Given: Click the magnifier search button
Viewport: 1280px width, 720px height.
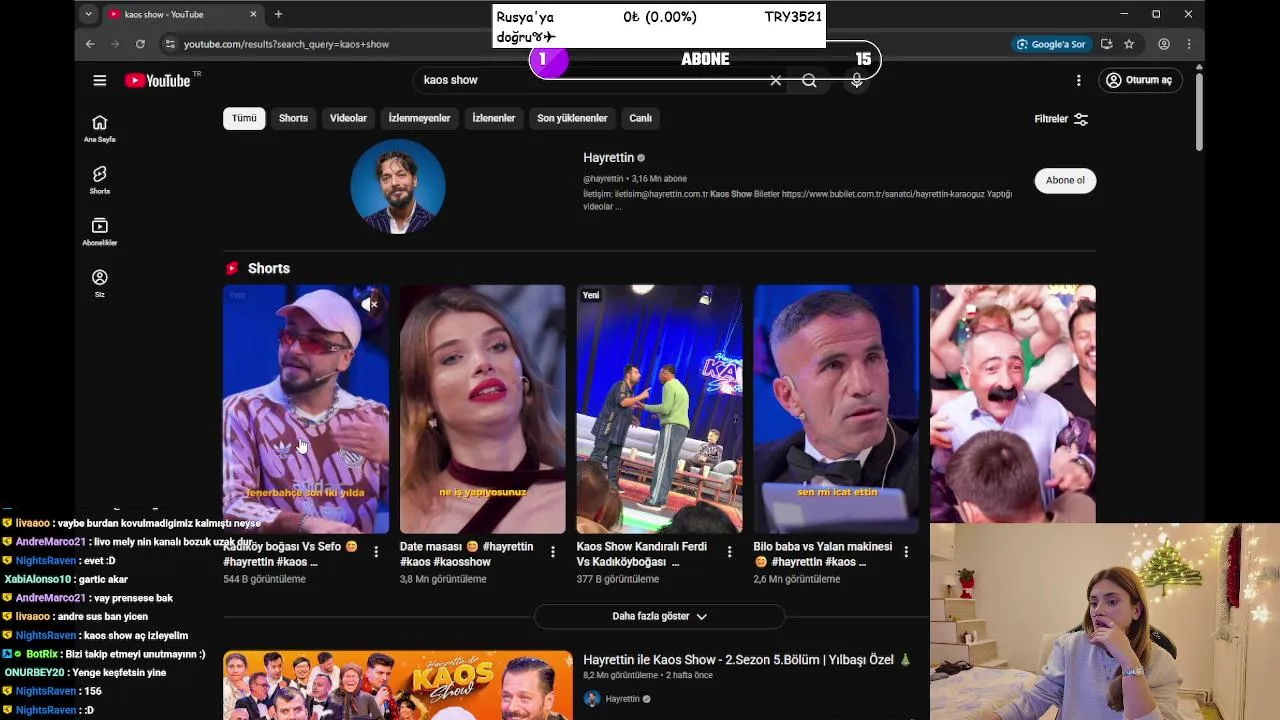Looking at the screenshot, I should pyautogui.click(x=809, y=80).
